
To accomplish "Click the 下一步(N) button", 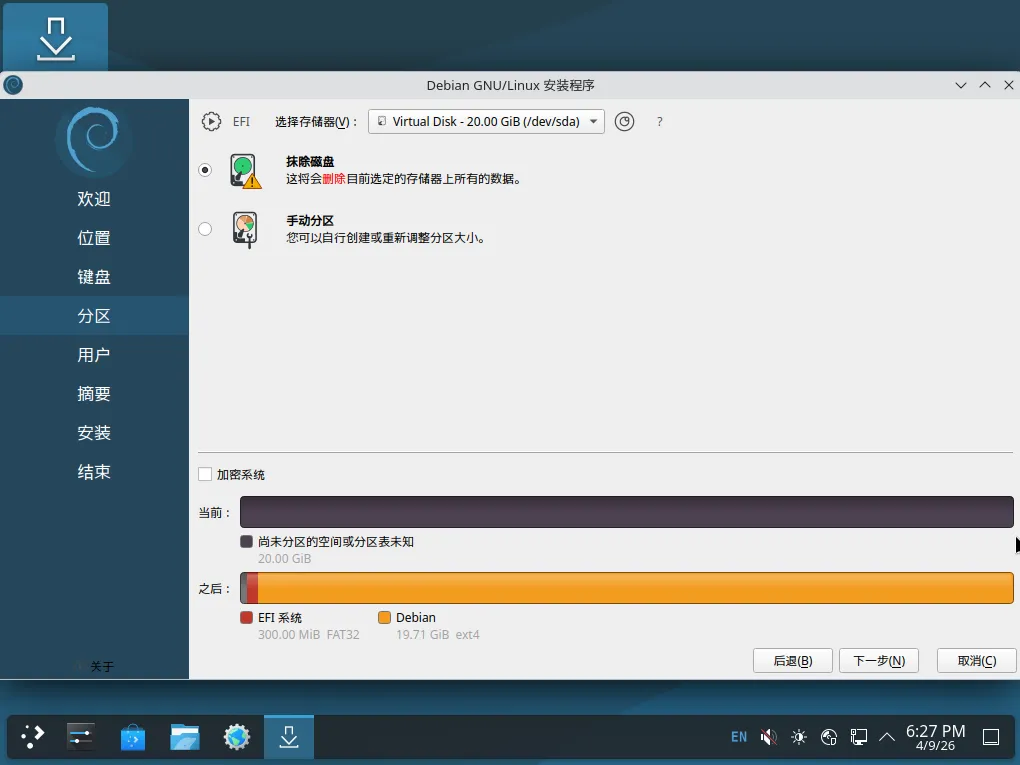I will 879,661.
